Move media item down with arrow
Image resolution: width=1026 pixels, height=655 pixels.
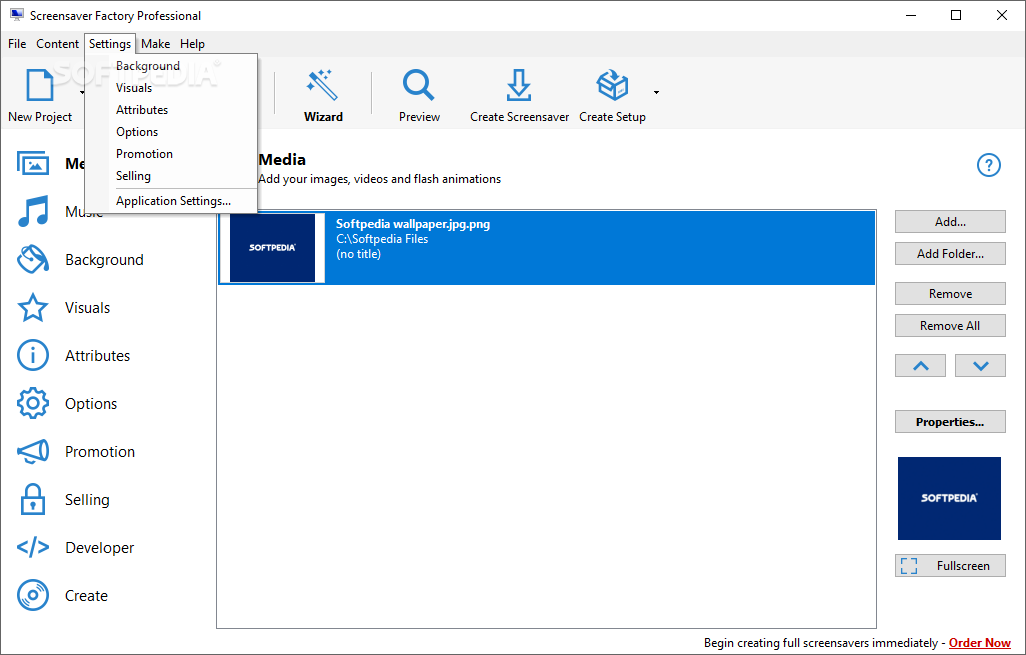tap(980, 366)
